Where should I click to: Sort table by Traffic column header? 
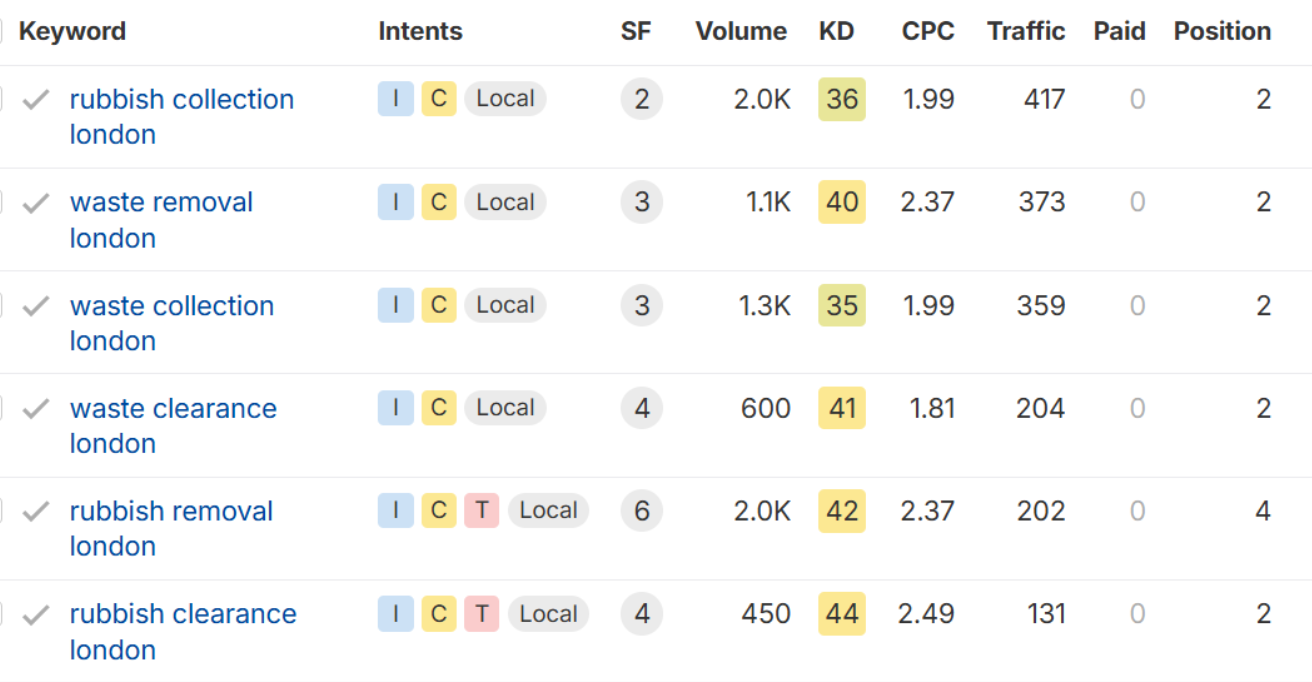tap(1027, 31)
